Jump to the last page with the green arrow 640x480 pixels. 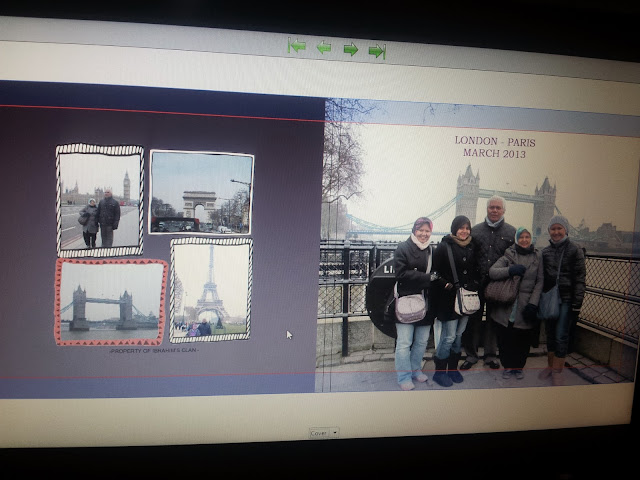tap(377, 51)
